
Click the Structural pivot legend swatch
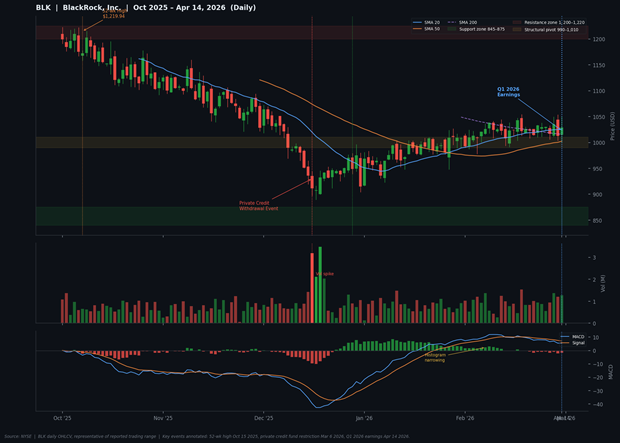[518, 29]
